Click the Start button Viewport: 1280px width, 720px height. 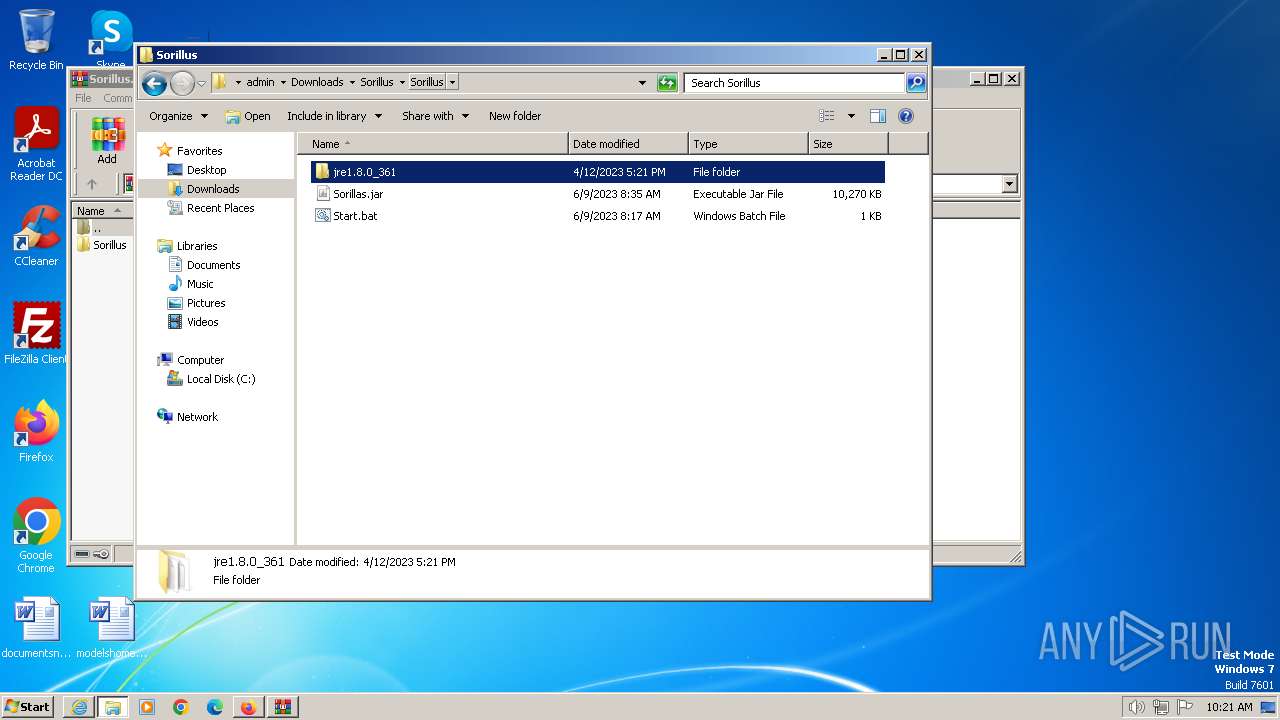27,706
